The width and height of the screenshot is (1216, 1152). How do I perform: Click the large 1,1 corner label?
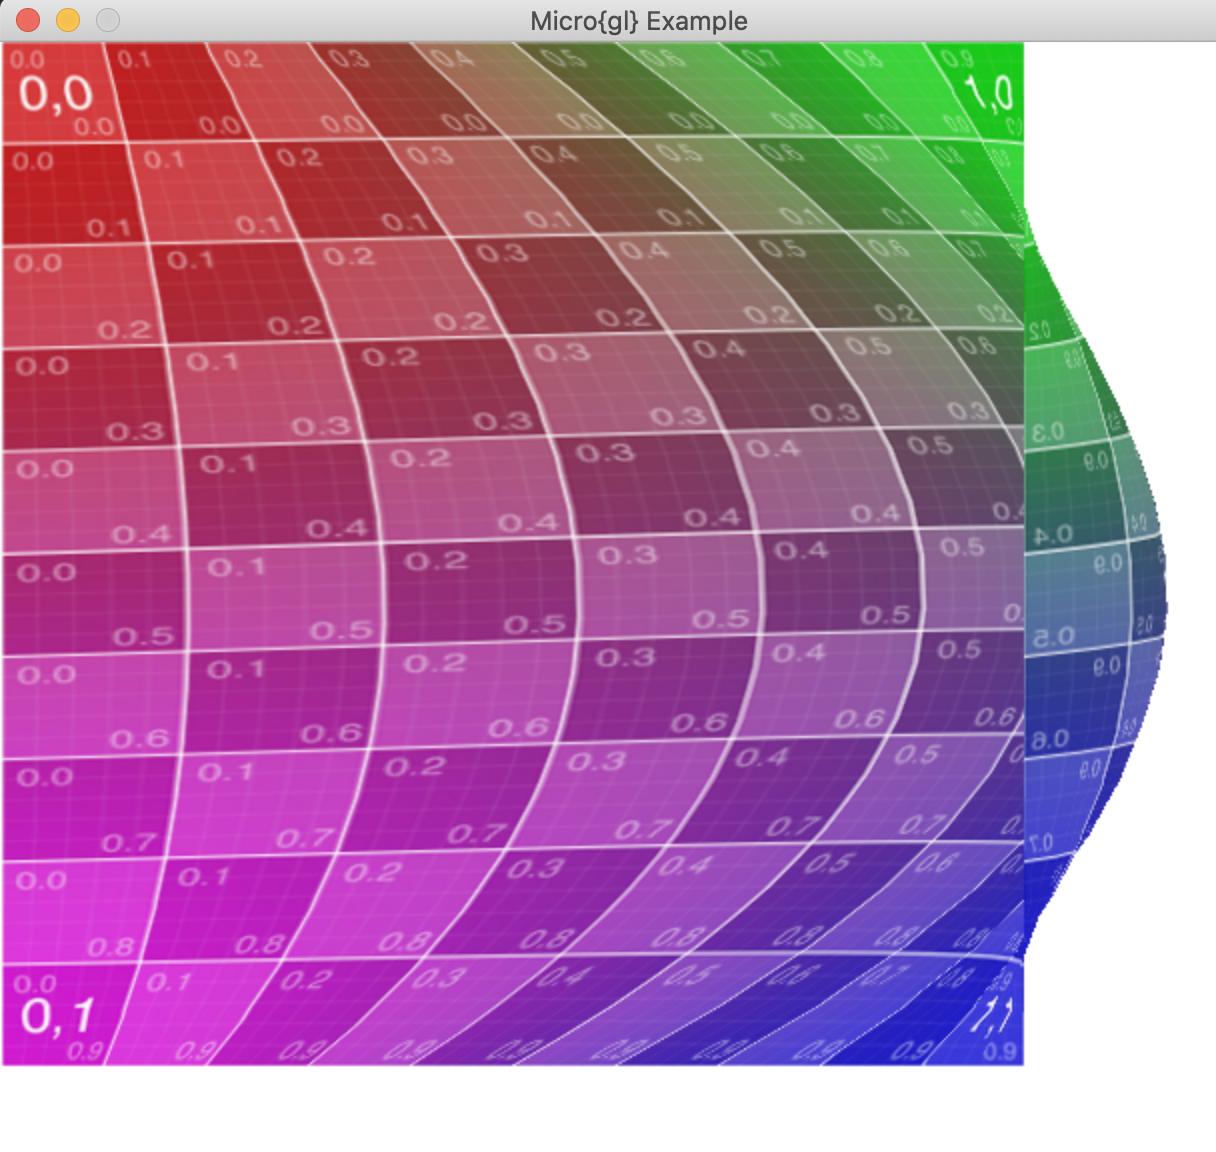[991, 1016]
